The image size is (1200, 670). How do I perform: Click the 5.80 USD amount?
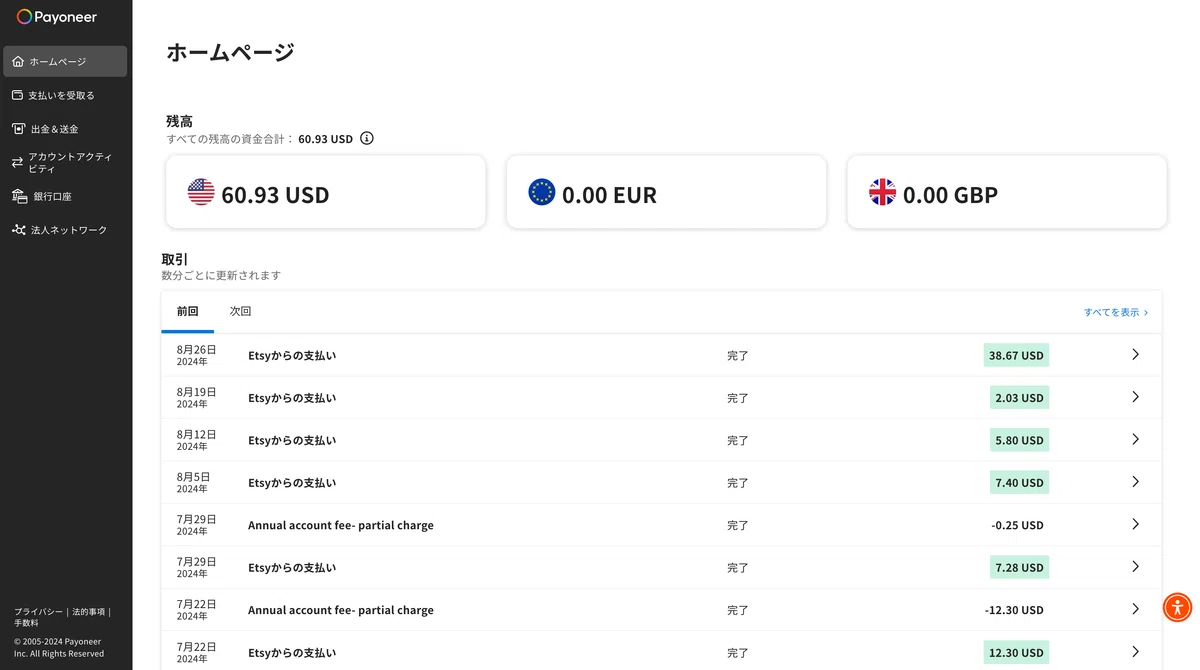pos(1019,440)
